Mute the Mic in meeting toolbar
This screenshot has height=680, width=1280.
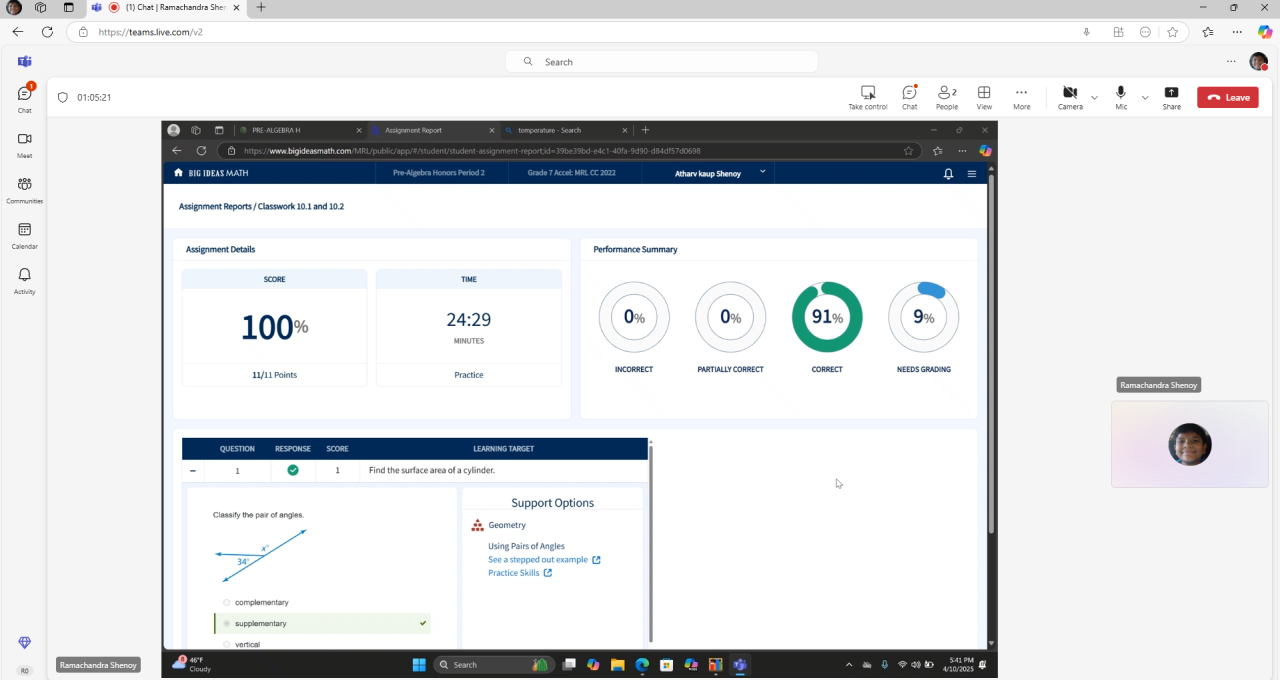(x=1121, y=97)
